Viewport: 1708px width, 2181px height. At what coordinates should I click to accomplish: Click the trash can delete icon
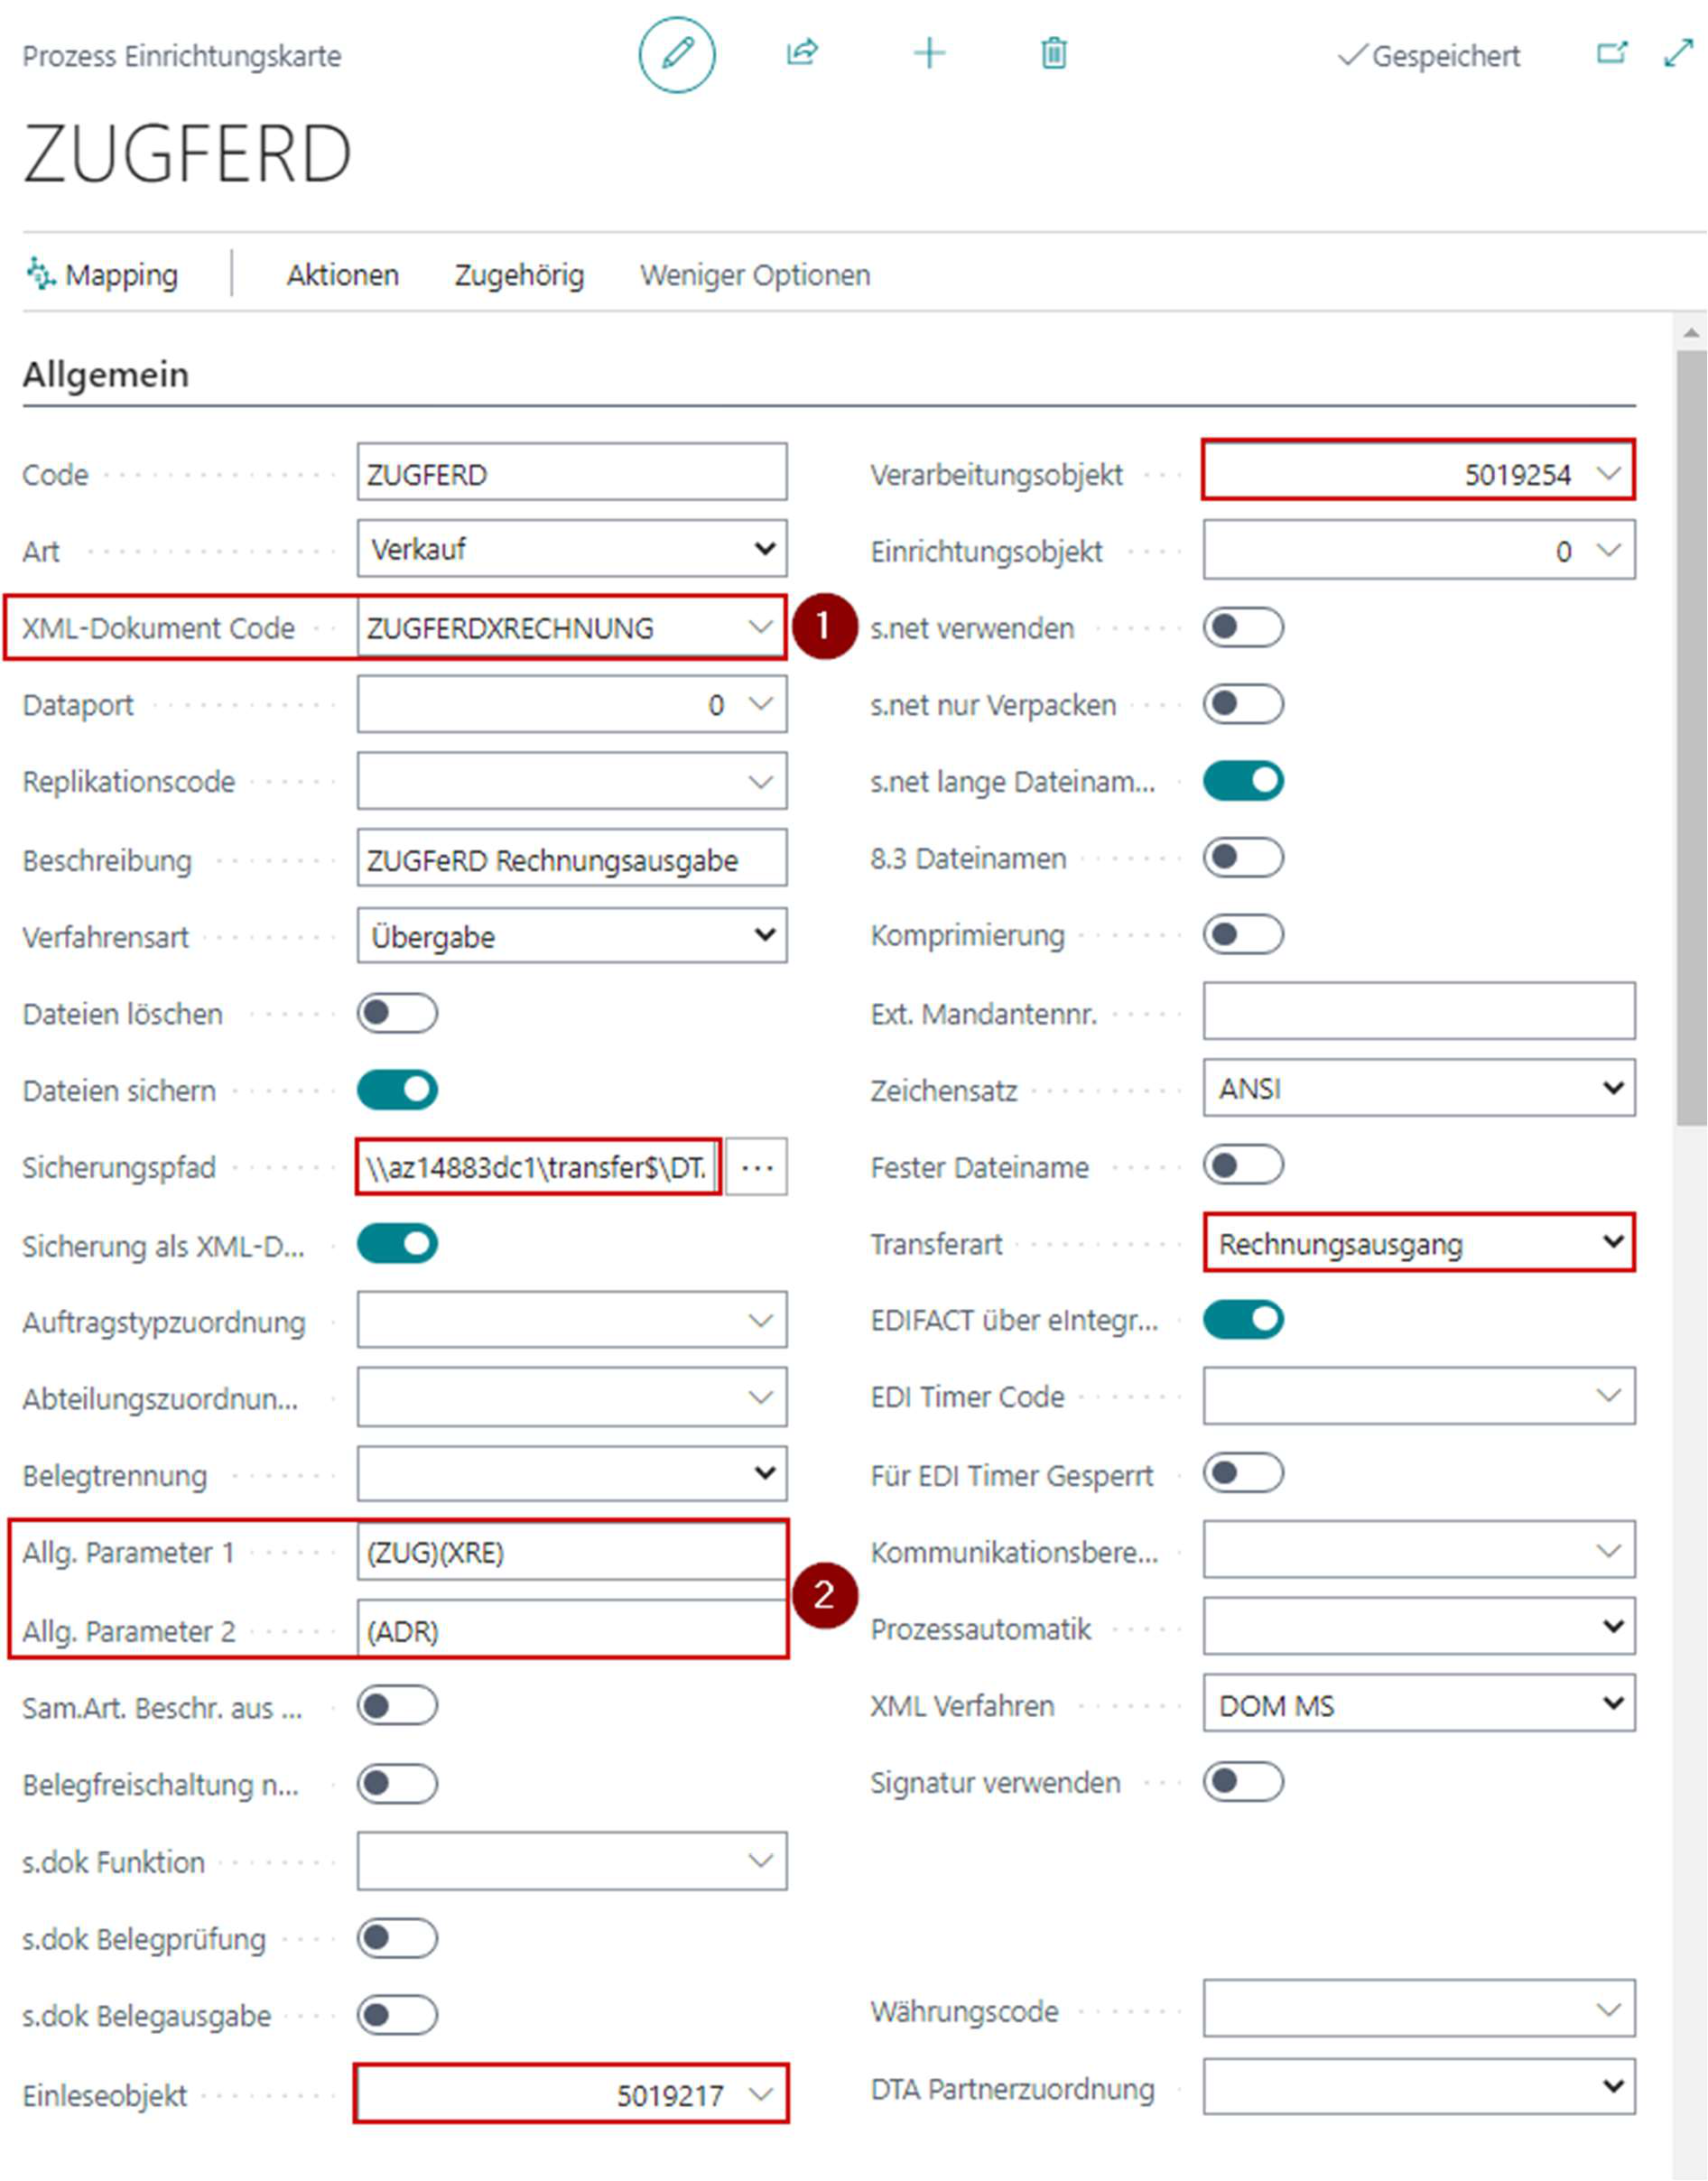coord(1054,53)
